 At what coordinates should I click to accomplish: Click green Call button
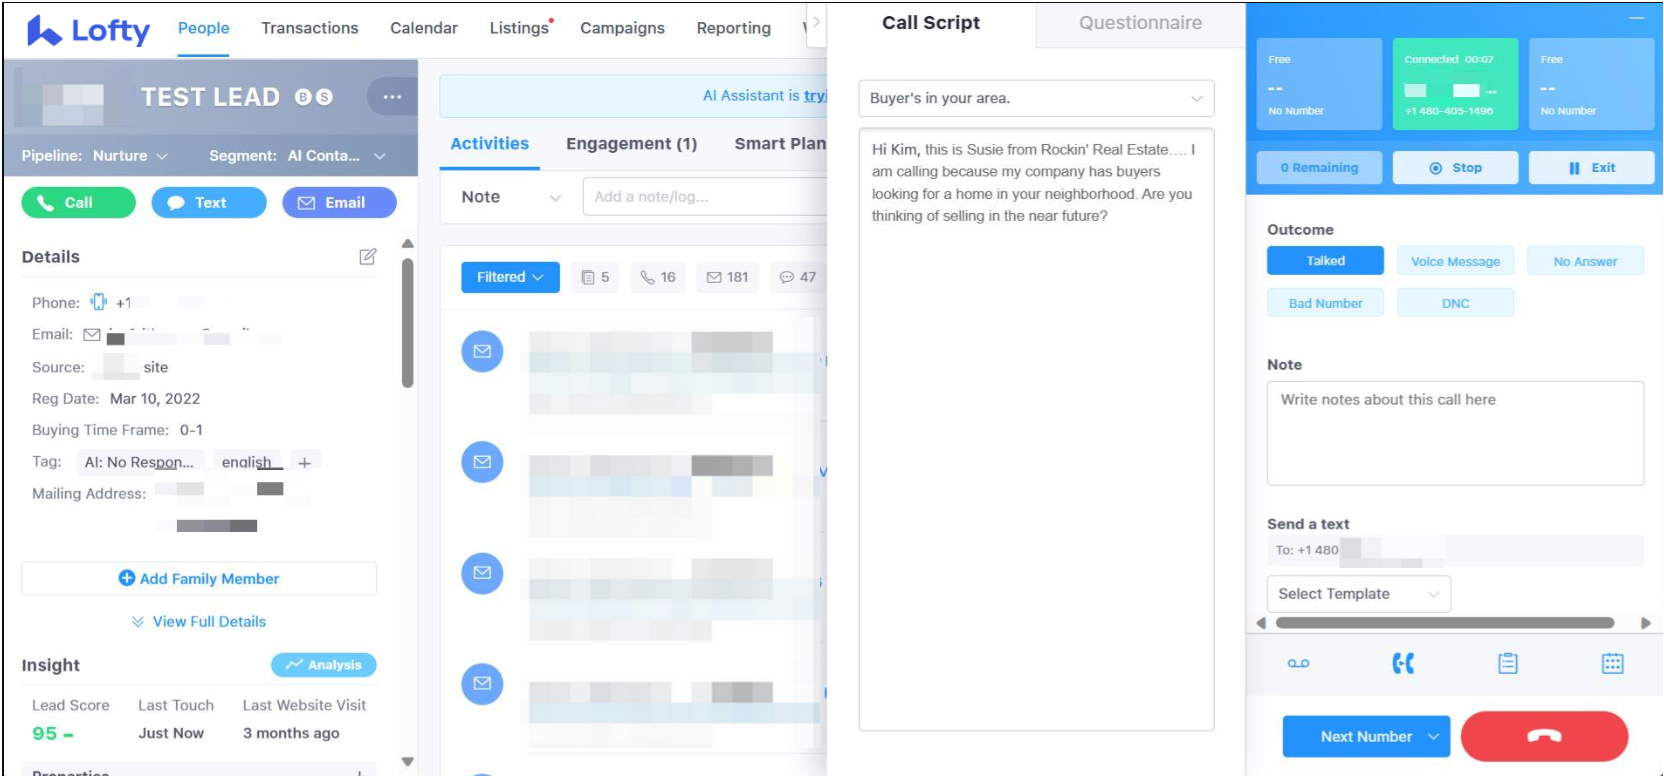[x=78, y=203]
